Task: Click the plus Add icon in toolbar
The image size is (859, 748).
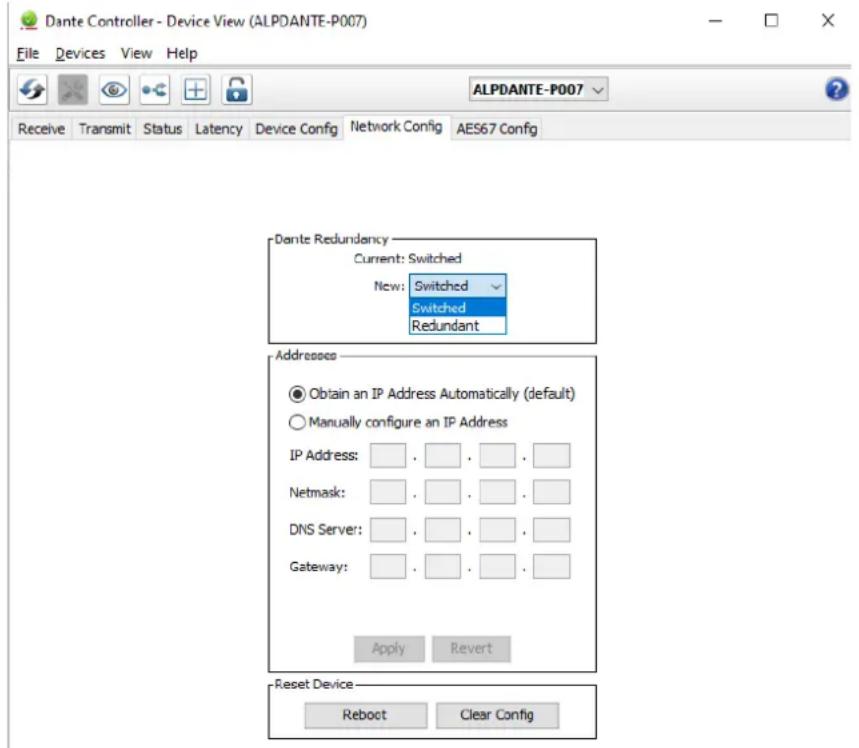Action: [196, 89]
